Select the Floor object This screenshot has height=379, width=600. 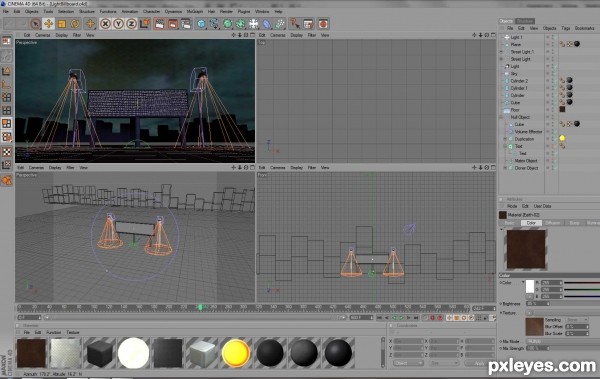click(515, 110)
